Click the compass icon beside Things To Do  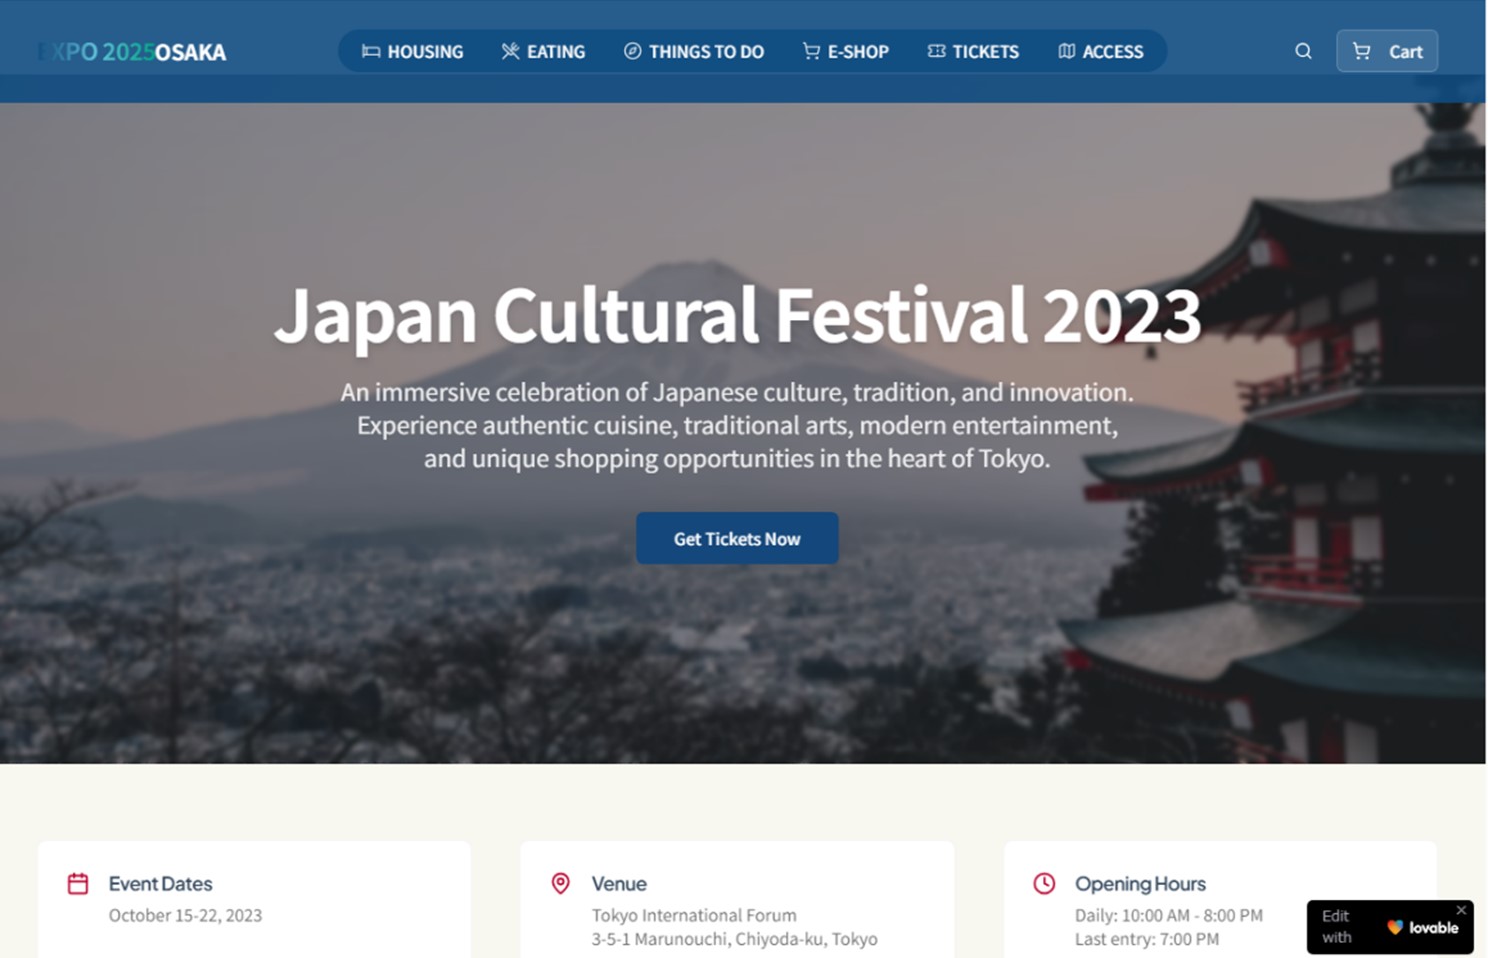(632, 51)
